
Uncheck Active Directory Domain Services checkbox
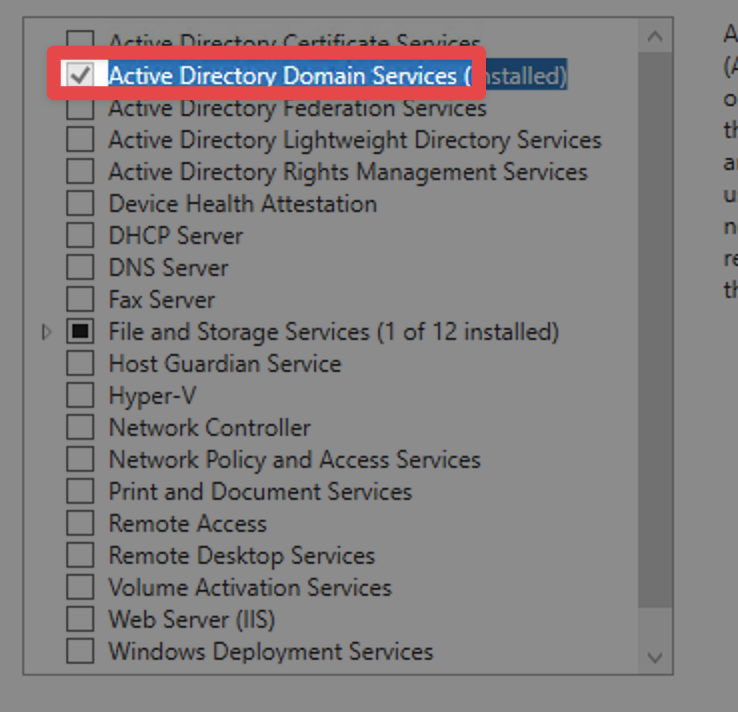[80, 75]
